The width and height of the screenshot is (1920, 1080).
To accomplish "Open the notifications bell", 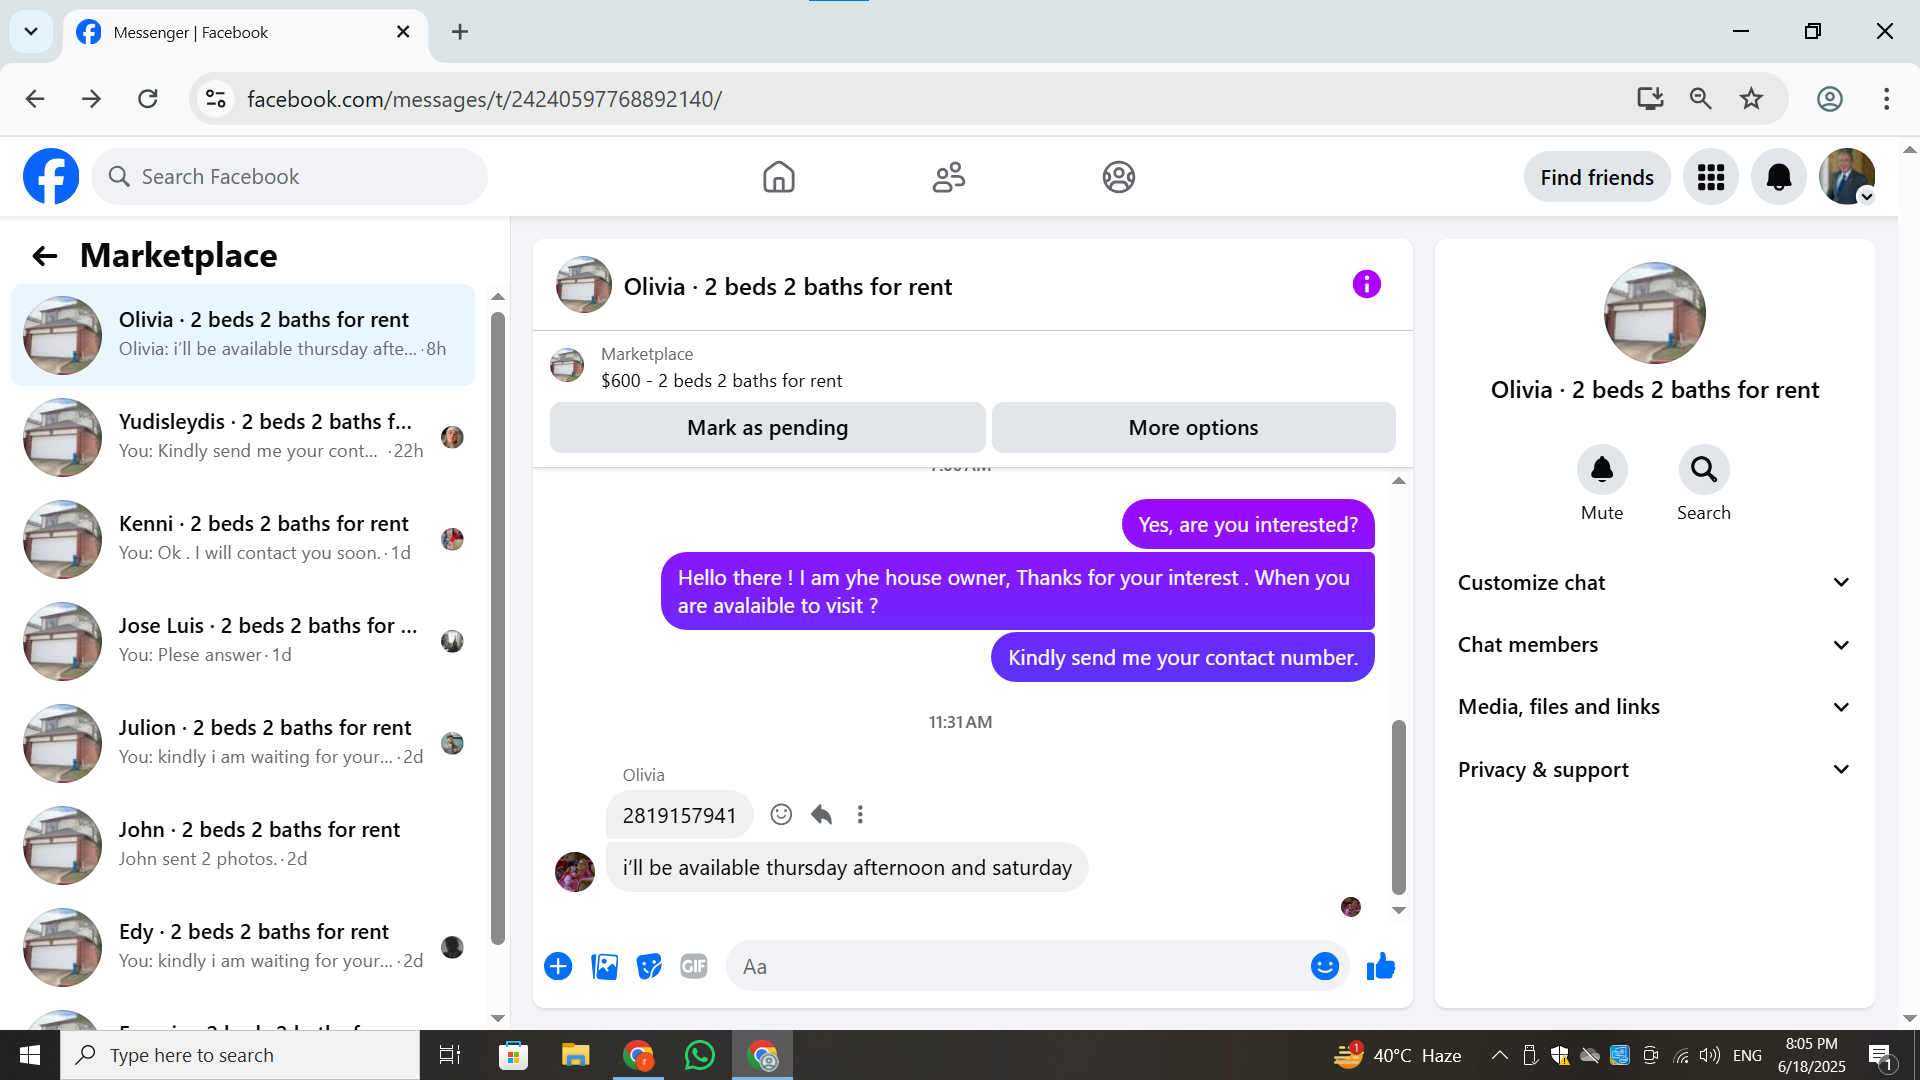I will coord(1779,177).
